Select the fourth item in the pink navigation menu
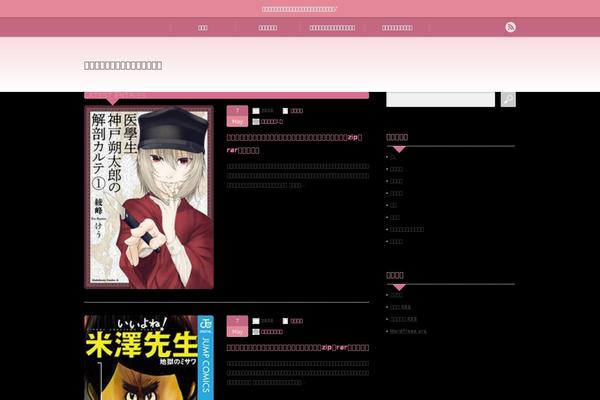 click(397, 28)
